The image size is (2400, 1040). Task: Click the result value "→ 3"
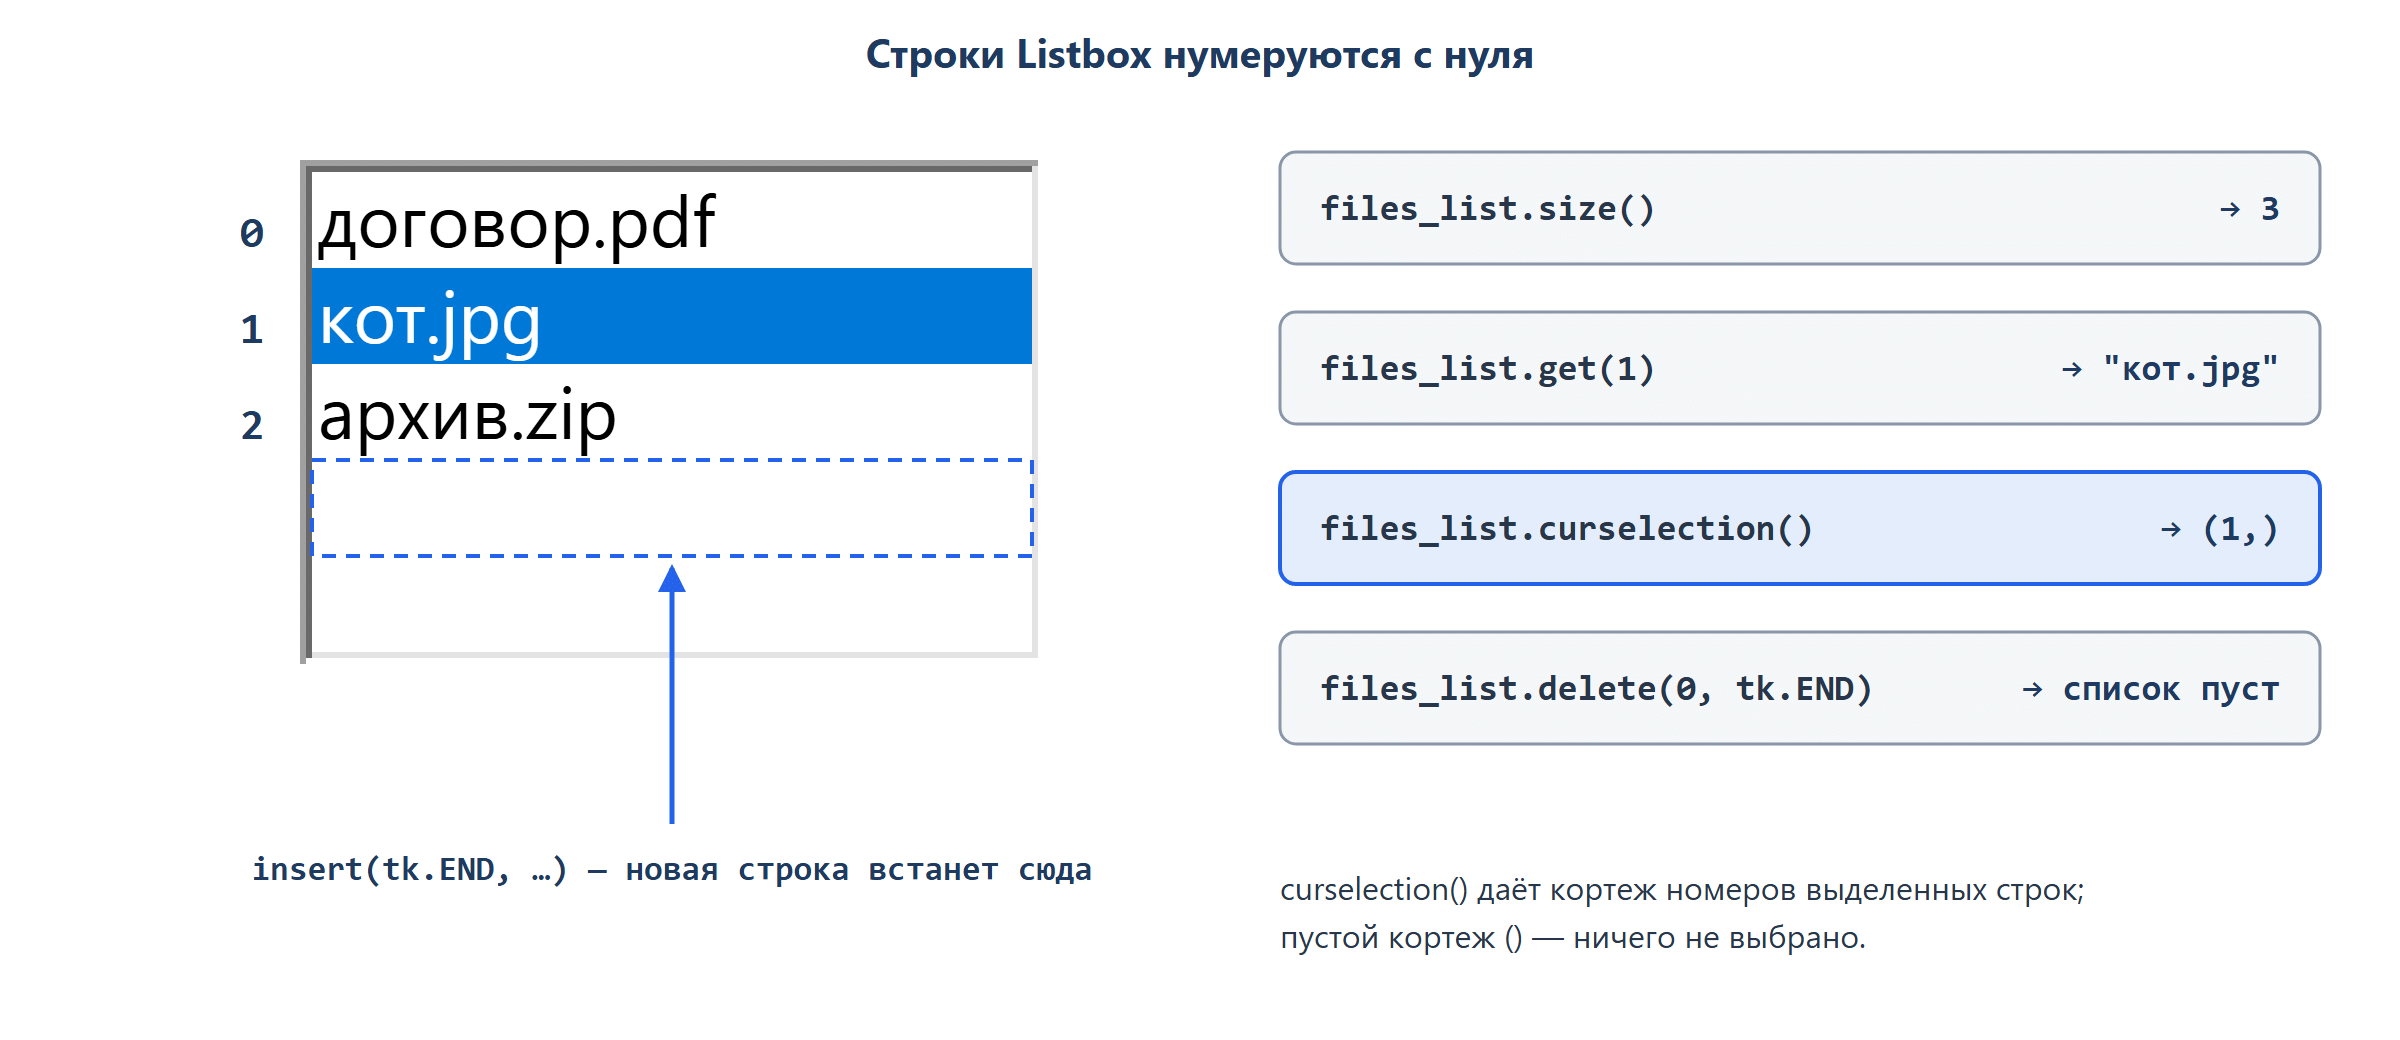(x=2249, y=208)
